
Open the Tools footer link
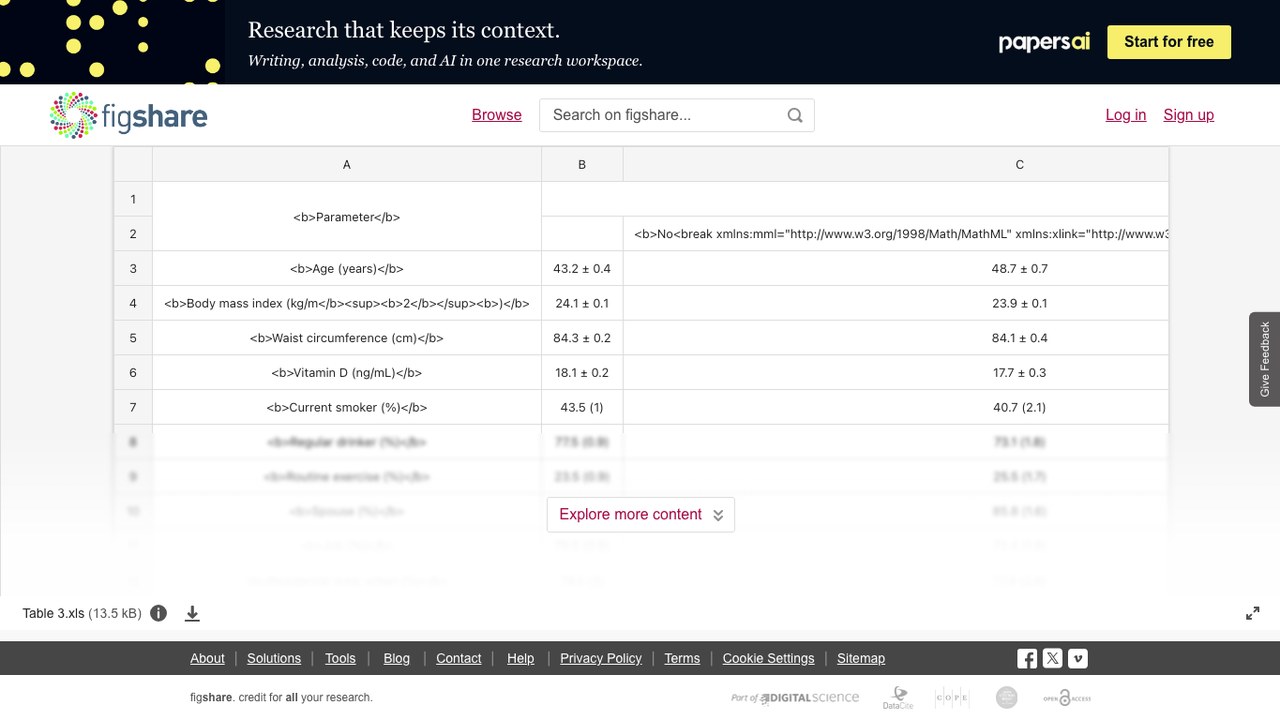click(340, 658)
